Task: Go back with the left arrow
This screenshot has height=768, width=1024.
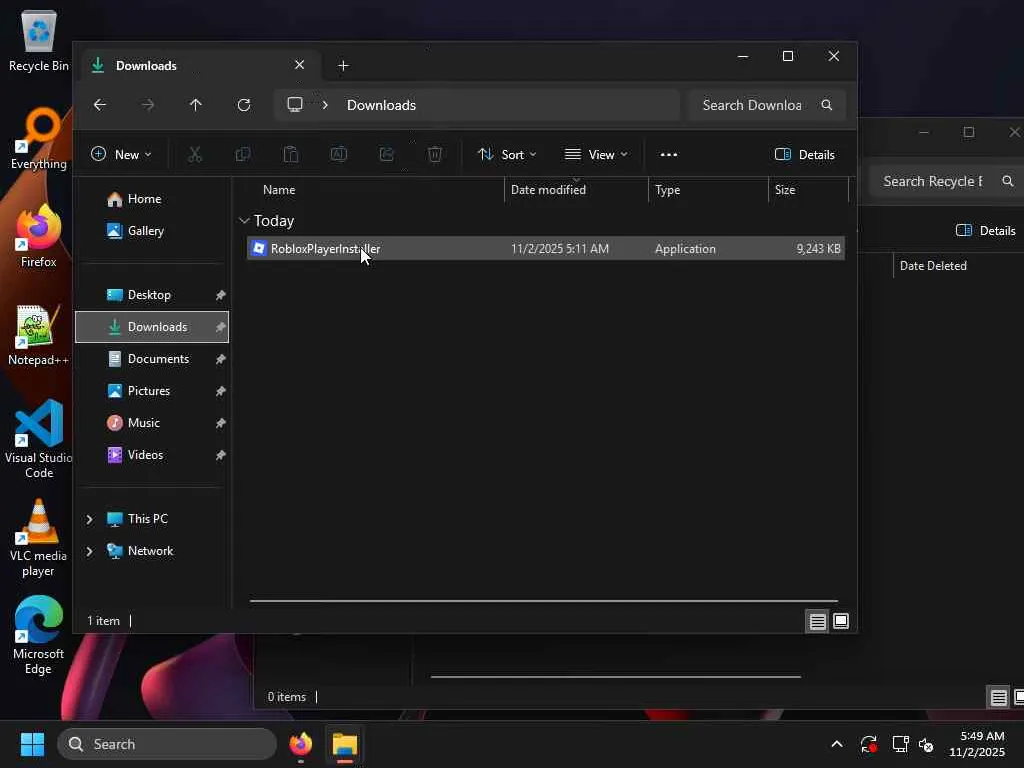Action: click(x=100, y=105)
